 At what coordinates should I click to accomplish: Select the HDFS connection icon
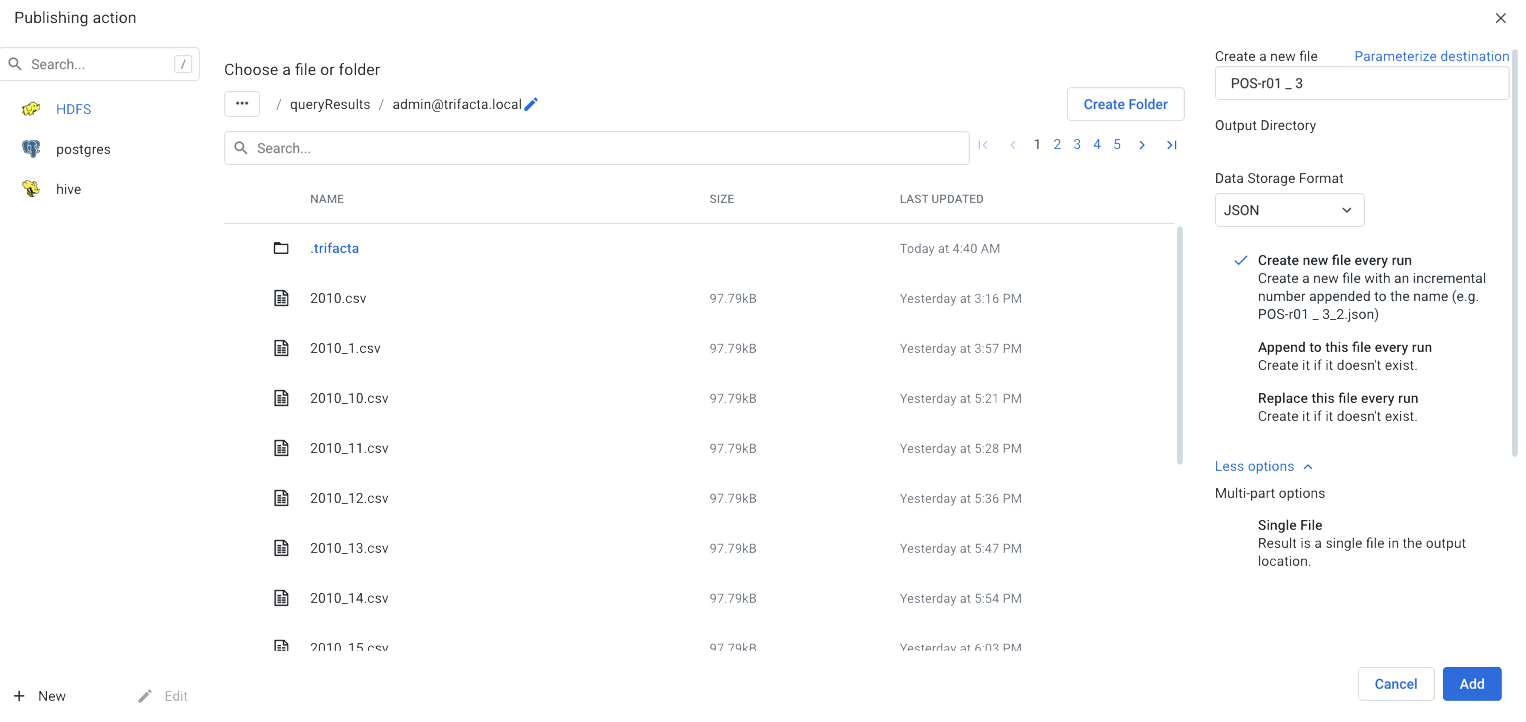[x=31, y=109]
